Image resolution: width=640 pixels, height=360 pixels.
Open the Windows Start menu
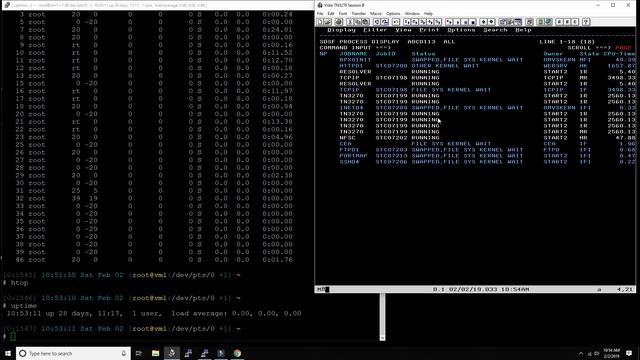click(x=8, y=353)
